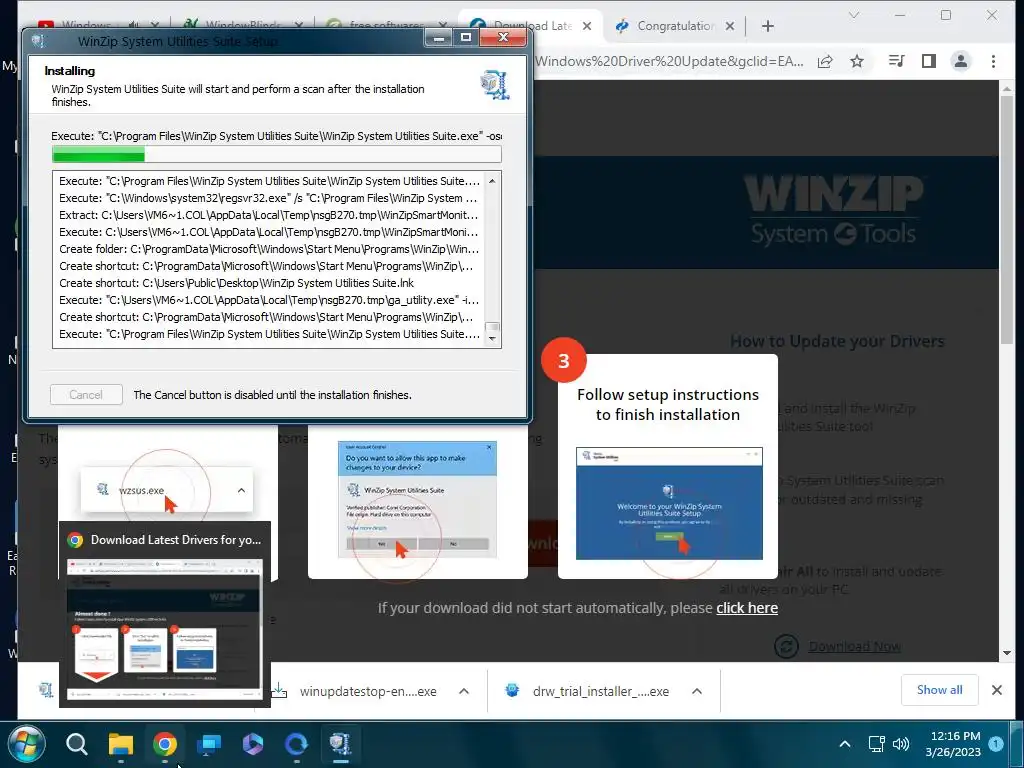Click the installation progress bar
Image resolution: width=1024 pixels, height=768 pixels.
276,154
